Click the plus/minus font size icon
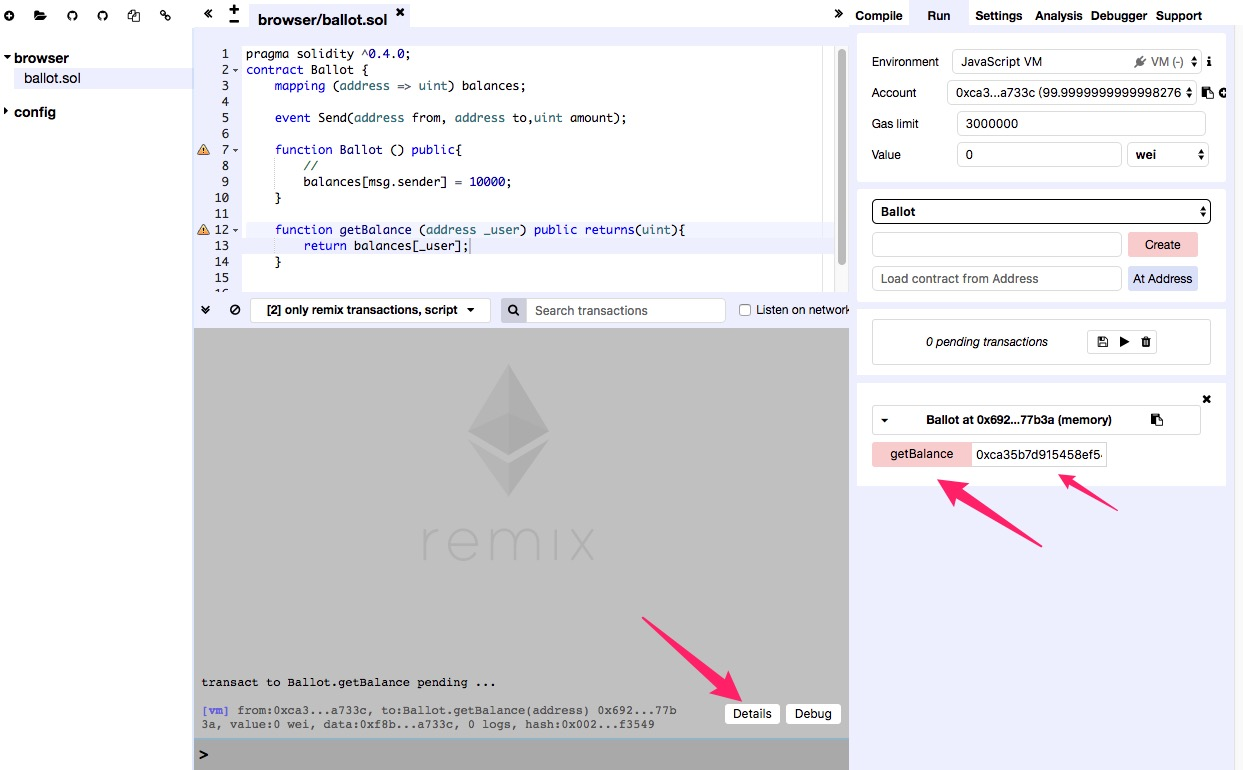Viewport: 1243px width, 770px height. click(x=234, y=13)
